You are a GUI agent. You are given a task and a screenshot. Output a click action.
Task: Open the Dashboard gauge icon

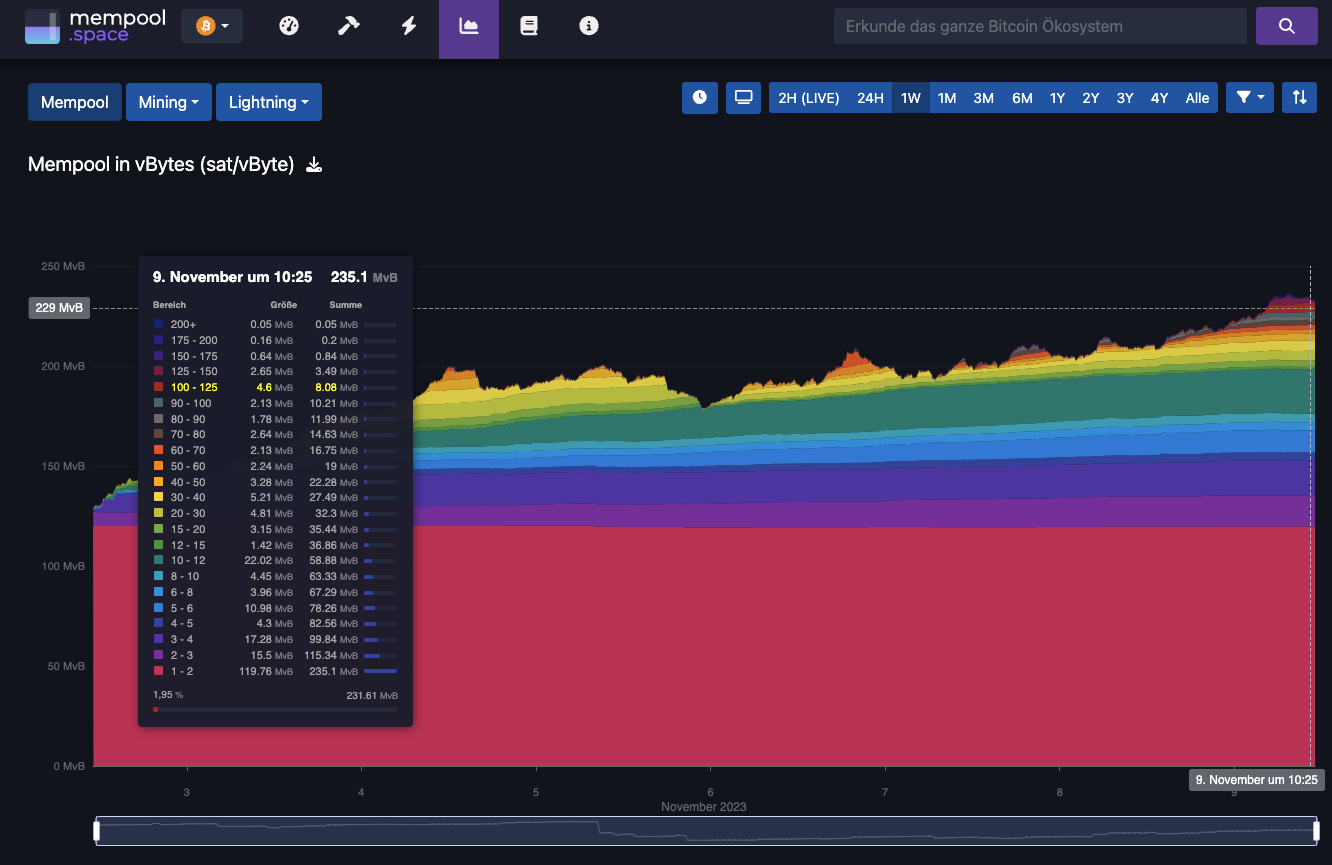click(x=288, y=26)
